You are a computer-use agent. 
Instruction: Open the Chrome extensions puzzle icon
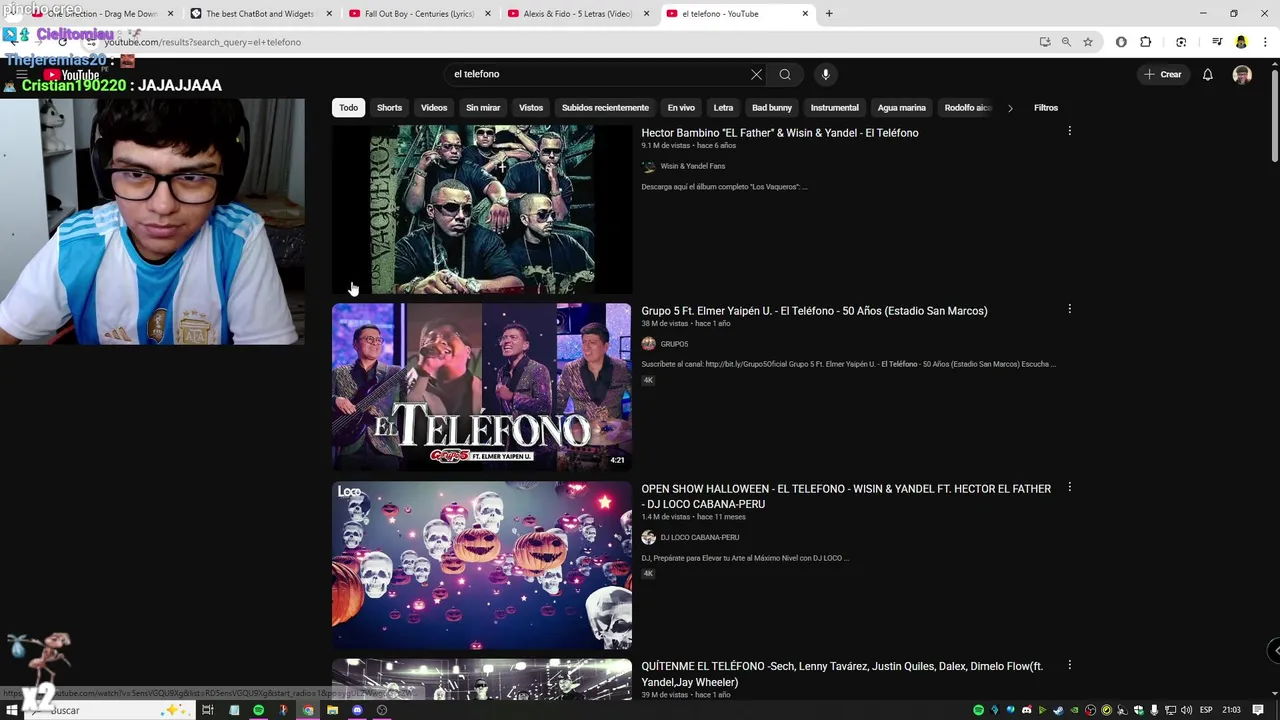tap(1146, 42)
